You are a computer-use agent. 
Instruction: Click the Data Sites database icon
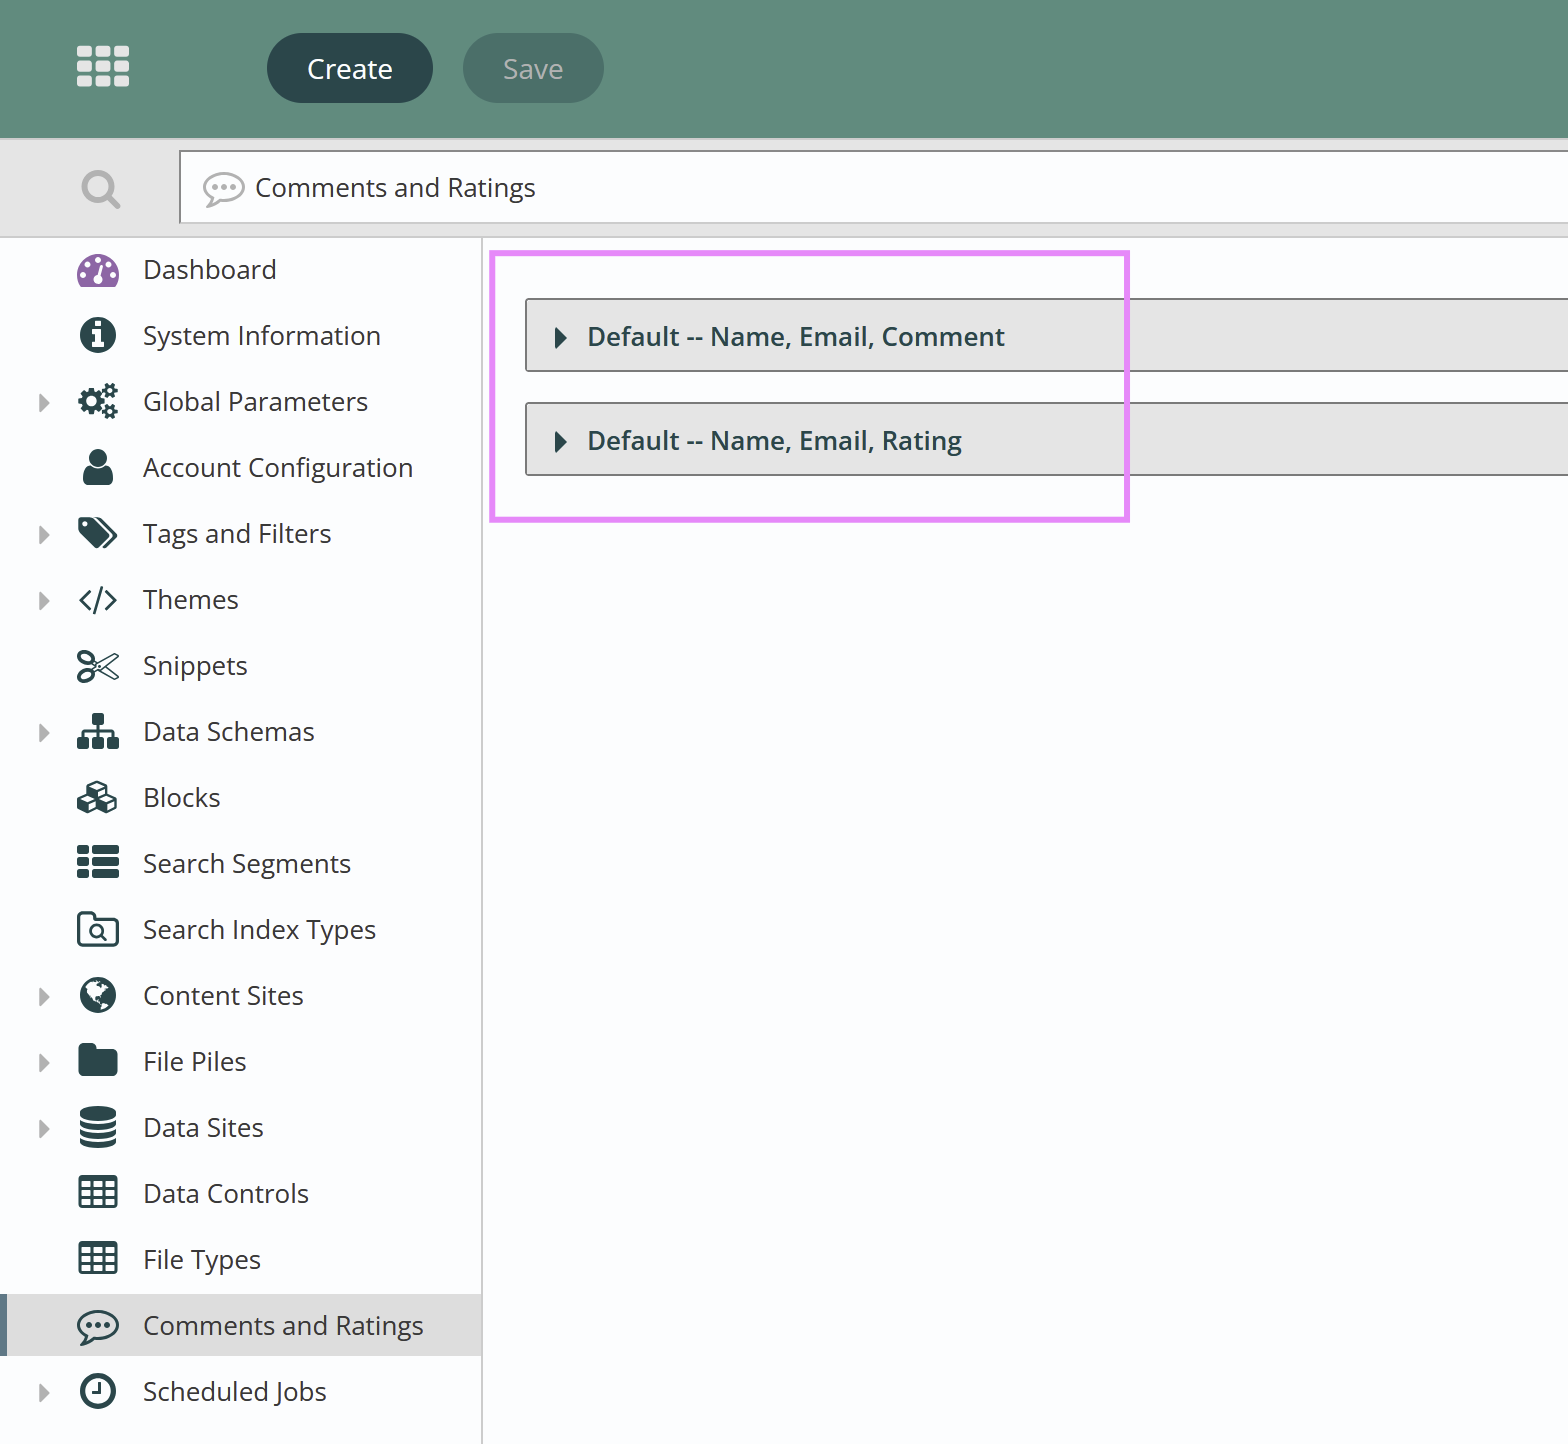click(98, 1127)
